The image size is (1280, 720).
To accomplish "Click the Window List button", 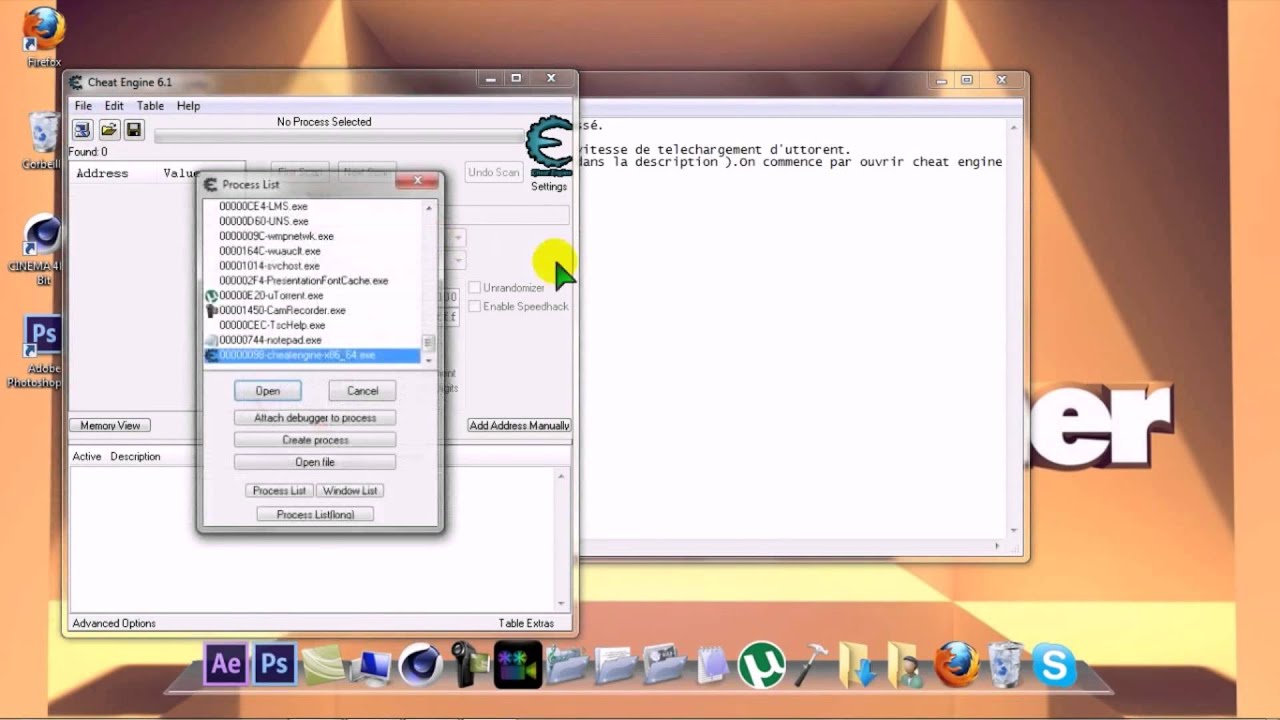I will [x=350, y=491].
